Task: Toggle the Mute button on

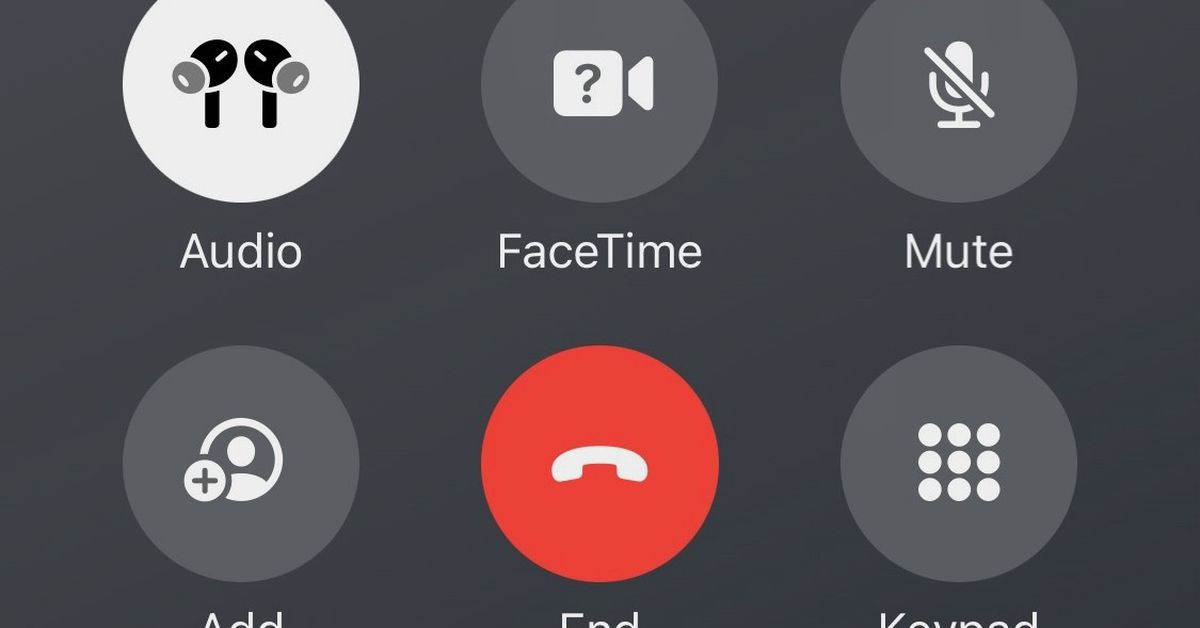Action: pyautogui.click(x=958, y=84)
